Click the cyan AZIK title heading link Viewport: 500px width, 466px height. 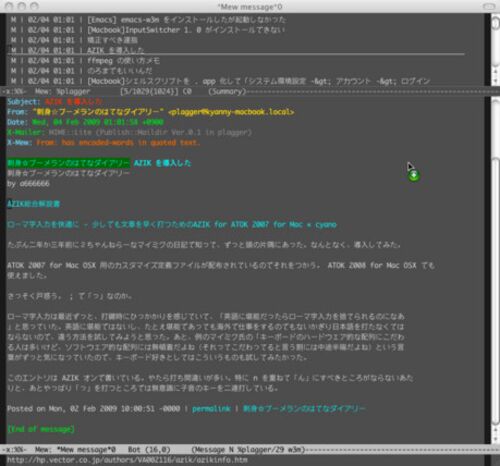tap(163, 163)
